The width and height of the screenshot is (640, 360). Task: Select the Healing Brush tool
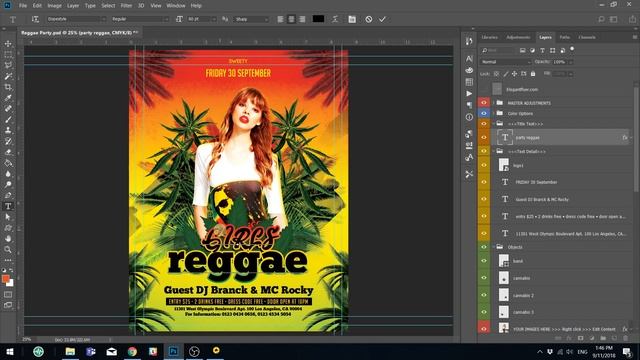[8, 109]
